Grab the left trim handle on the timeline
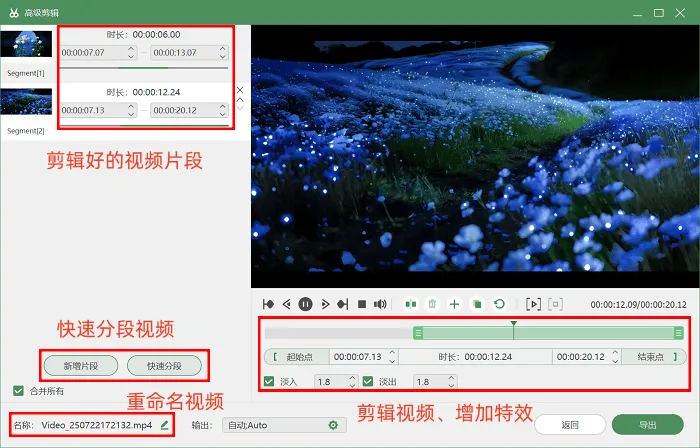700x448 pixels. click(418, 333)
